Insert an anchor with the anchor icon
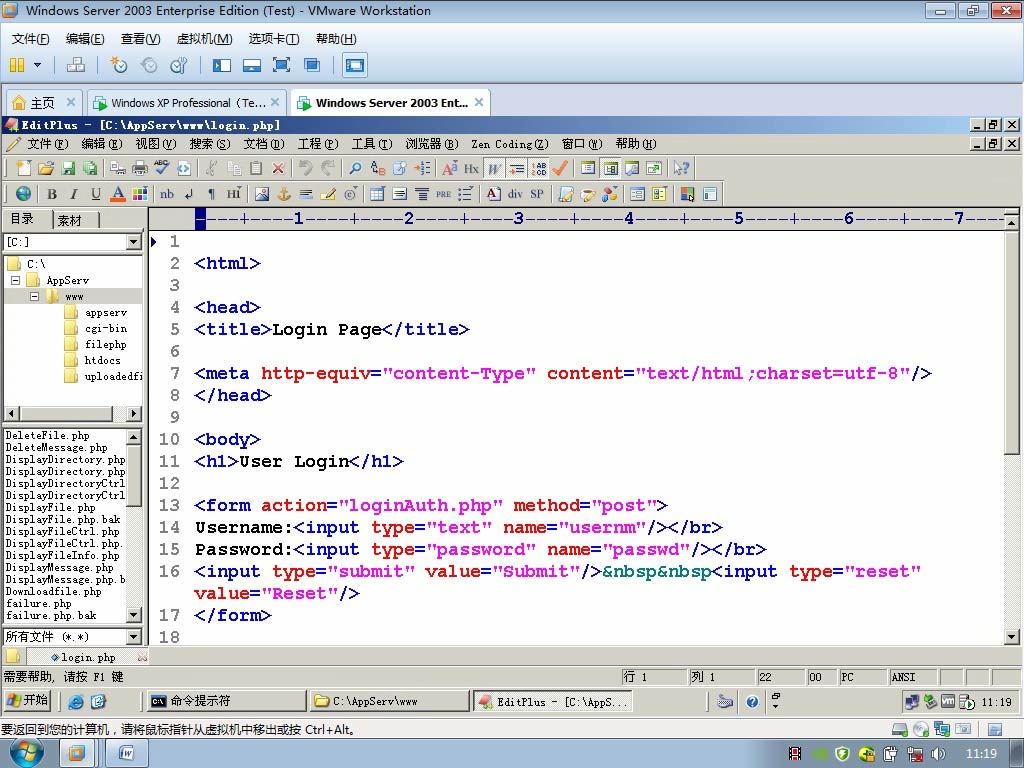 [x=284, y=194]
